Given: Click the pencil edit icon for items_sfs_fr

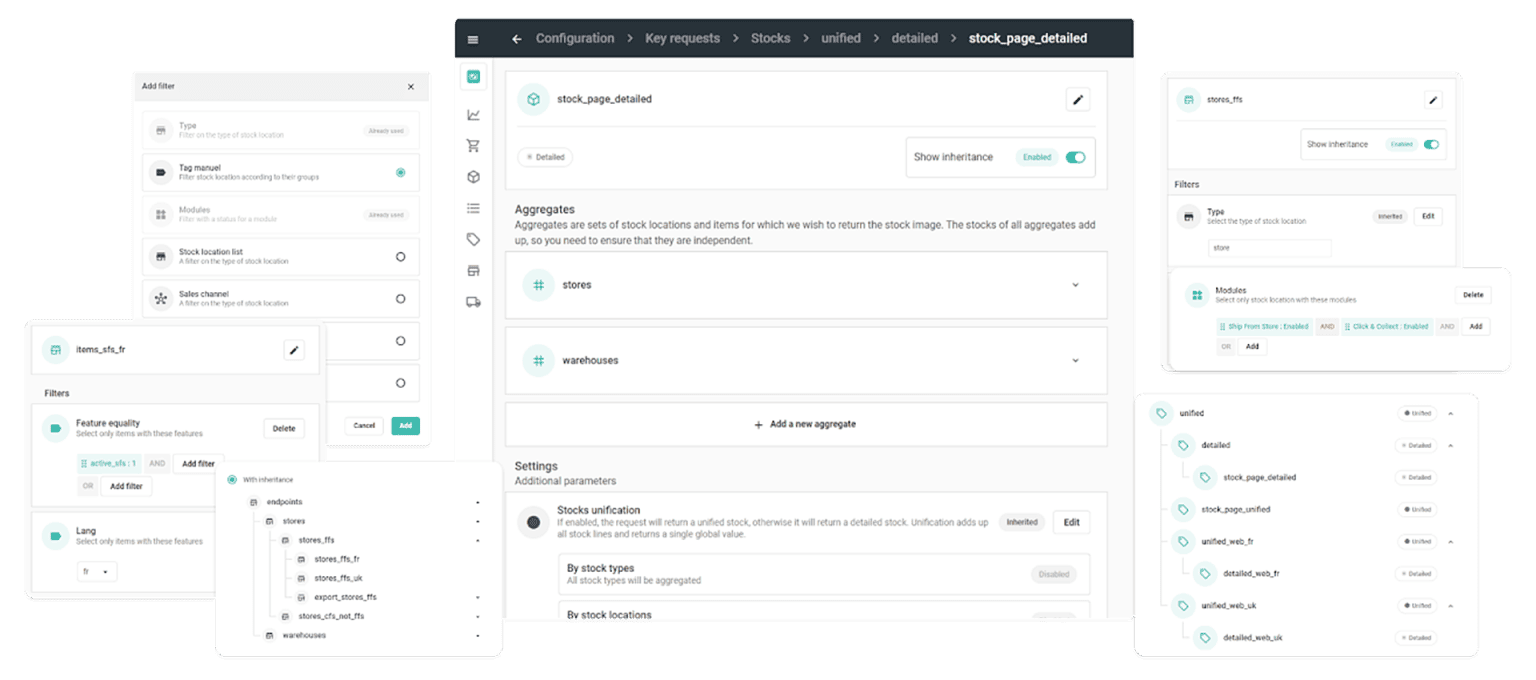Looking at the screenshot, I should click(x=293, y=349).
